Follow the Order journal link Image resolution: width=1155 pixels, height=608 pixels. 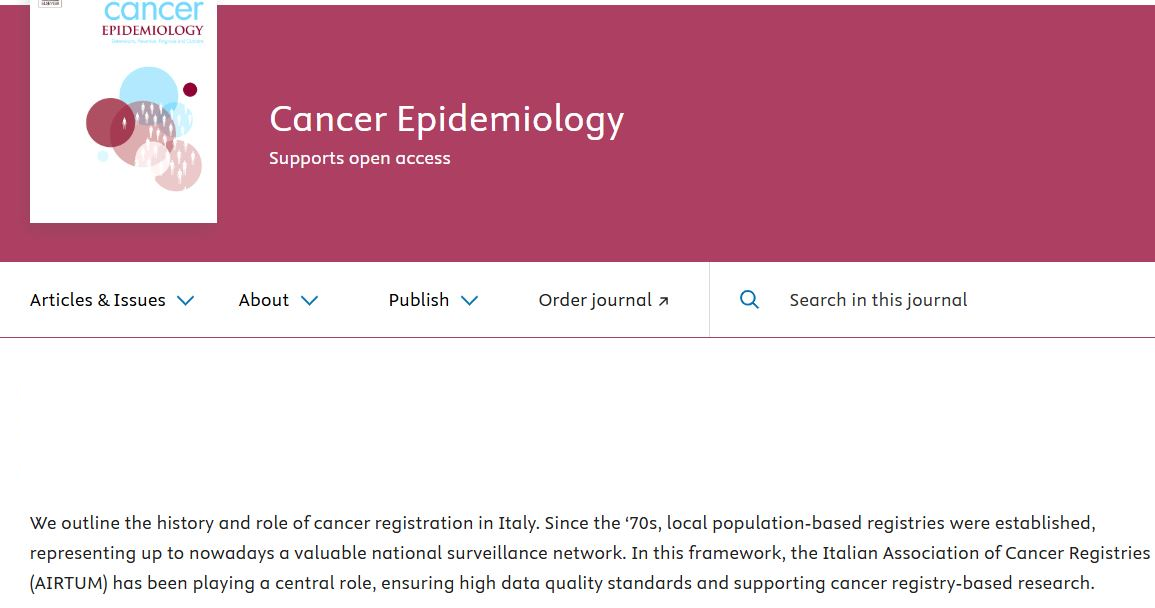tap(595, 300)
